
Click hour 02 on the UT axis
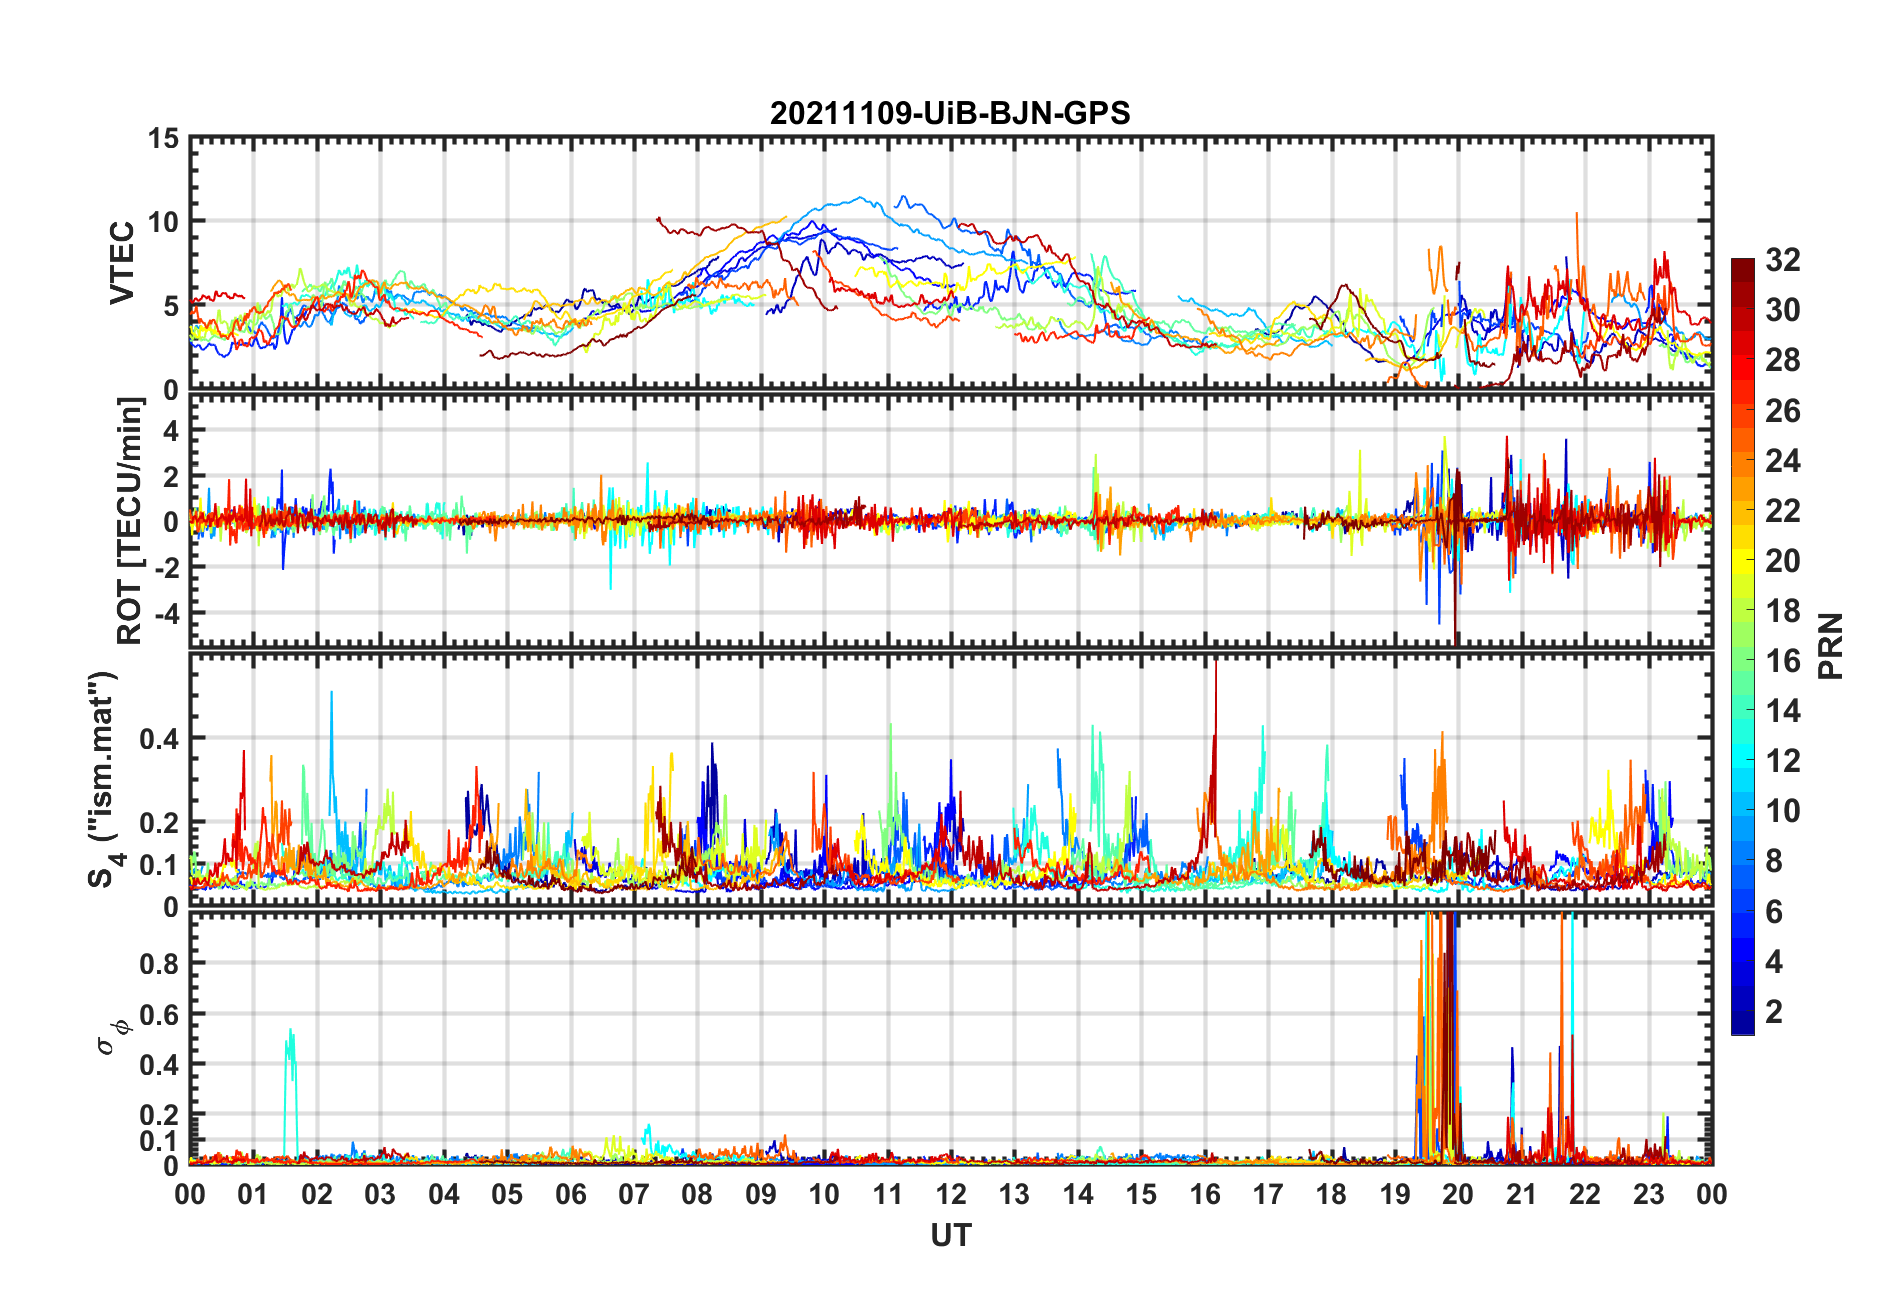(x=317, y=1195)
